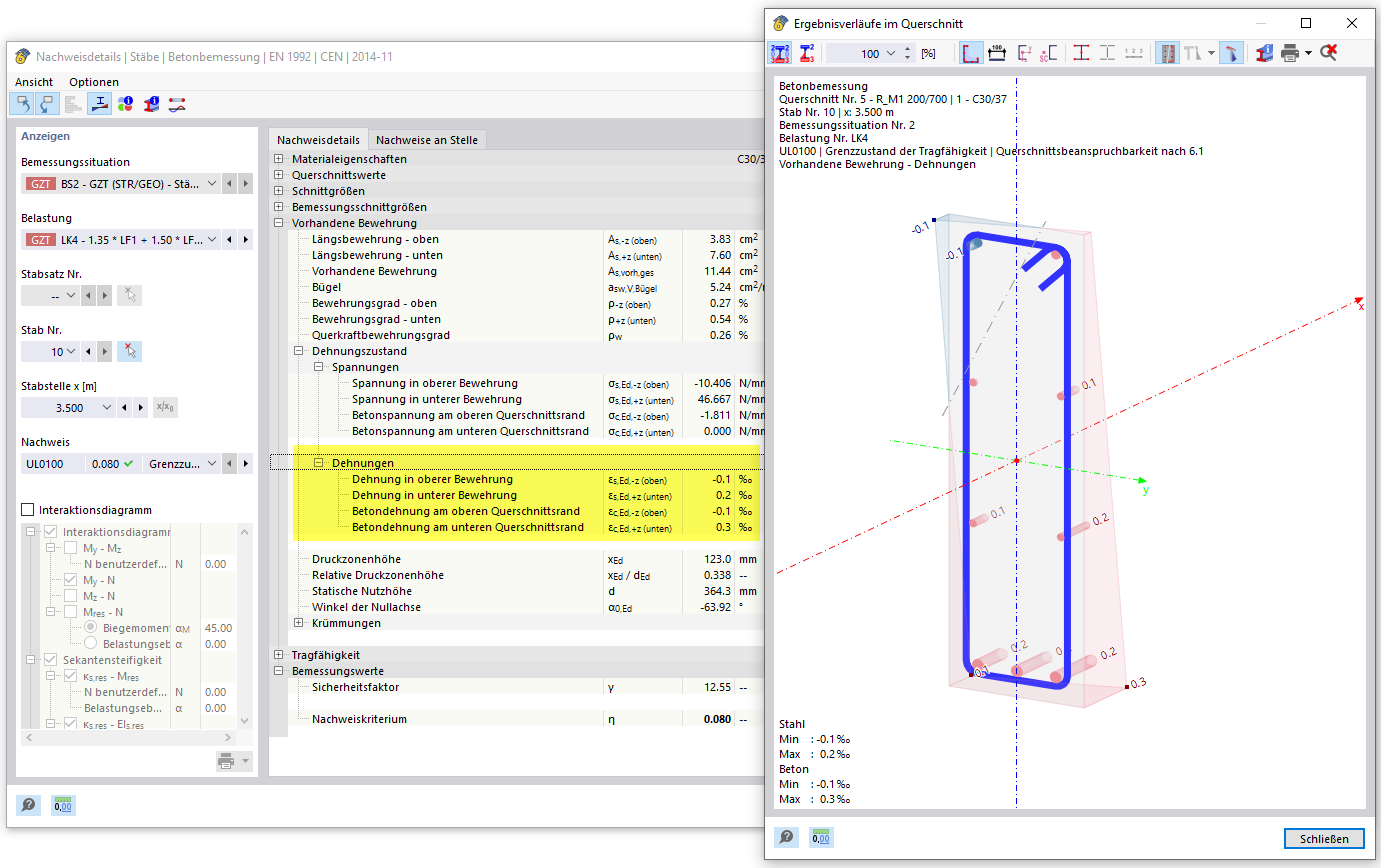The width and height of the screenshot is (1381, 868).
Task: Check the My - Mz tree option
Action: coord(70,548)
